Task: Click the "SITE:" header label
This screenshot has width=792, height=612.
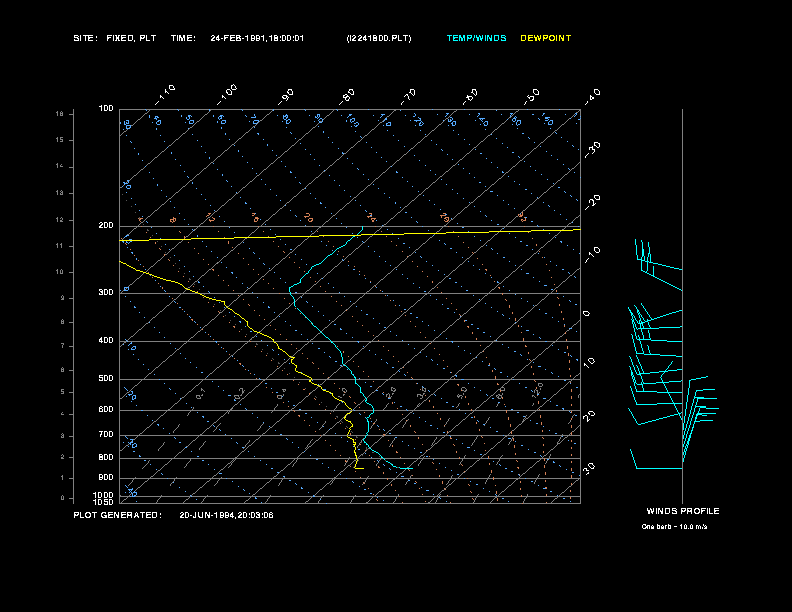Action: tap(85, 38)
